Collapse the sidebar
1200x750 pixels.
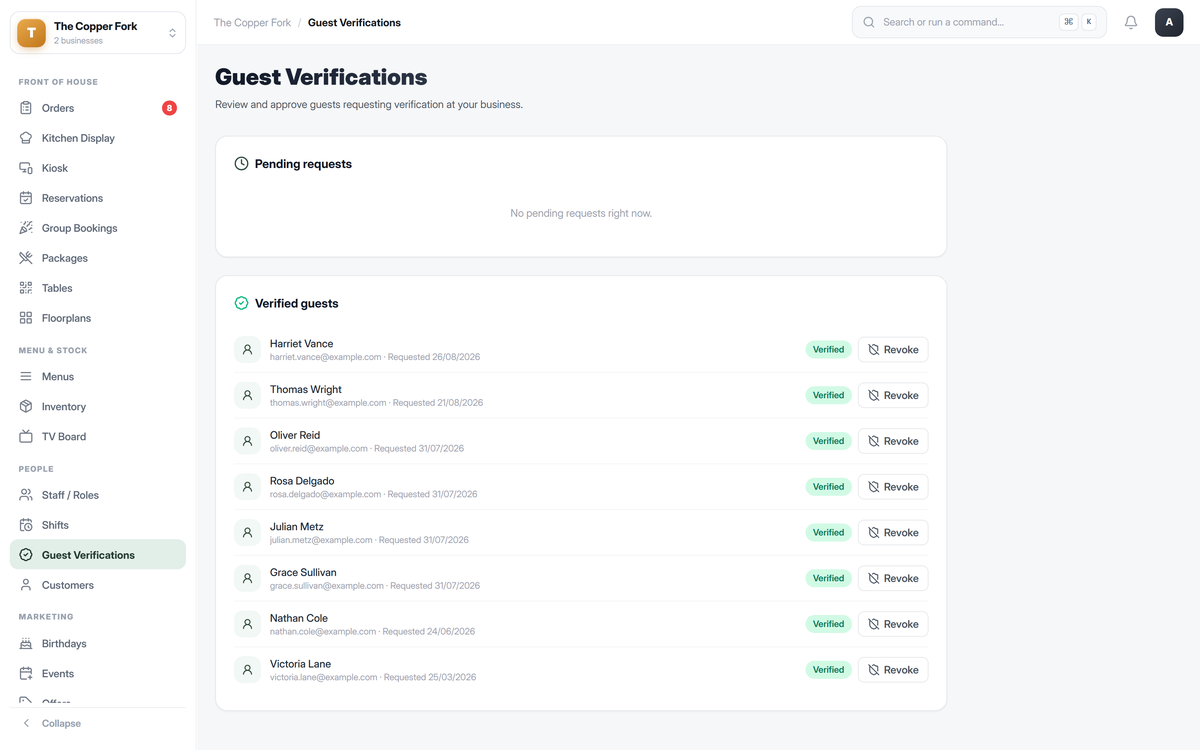click(97, 723)
